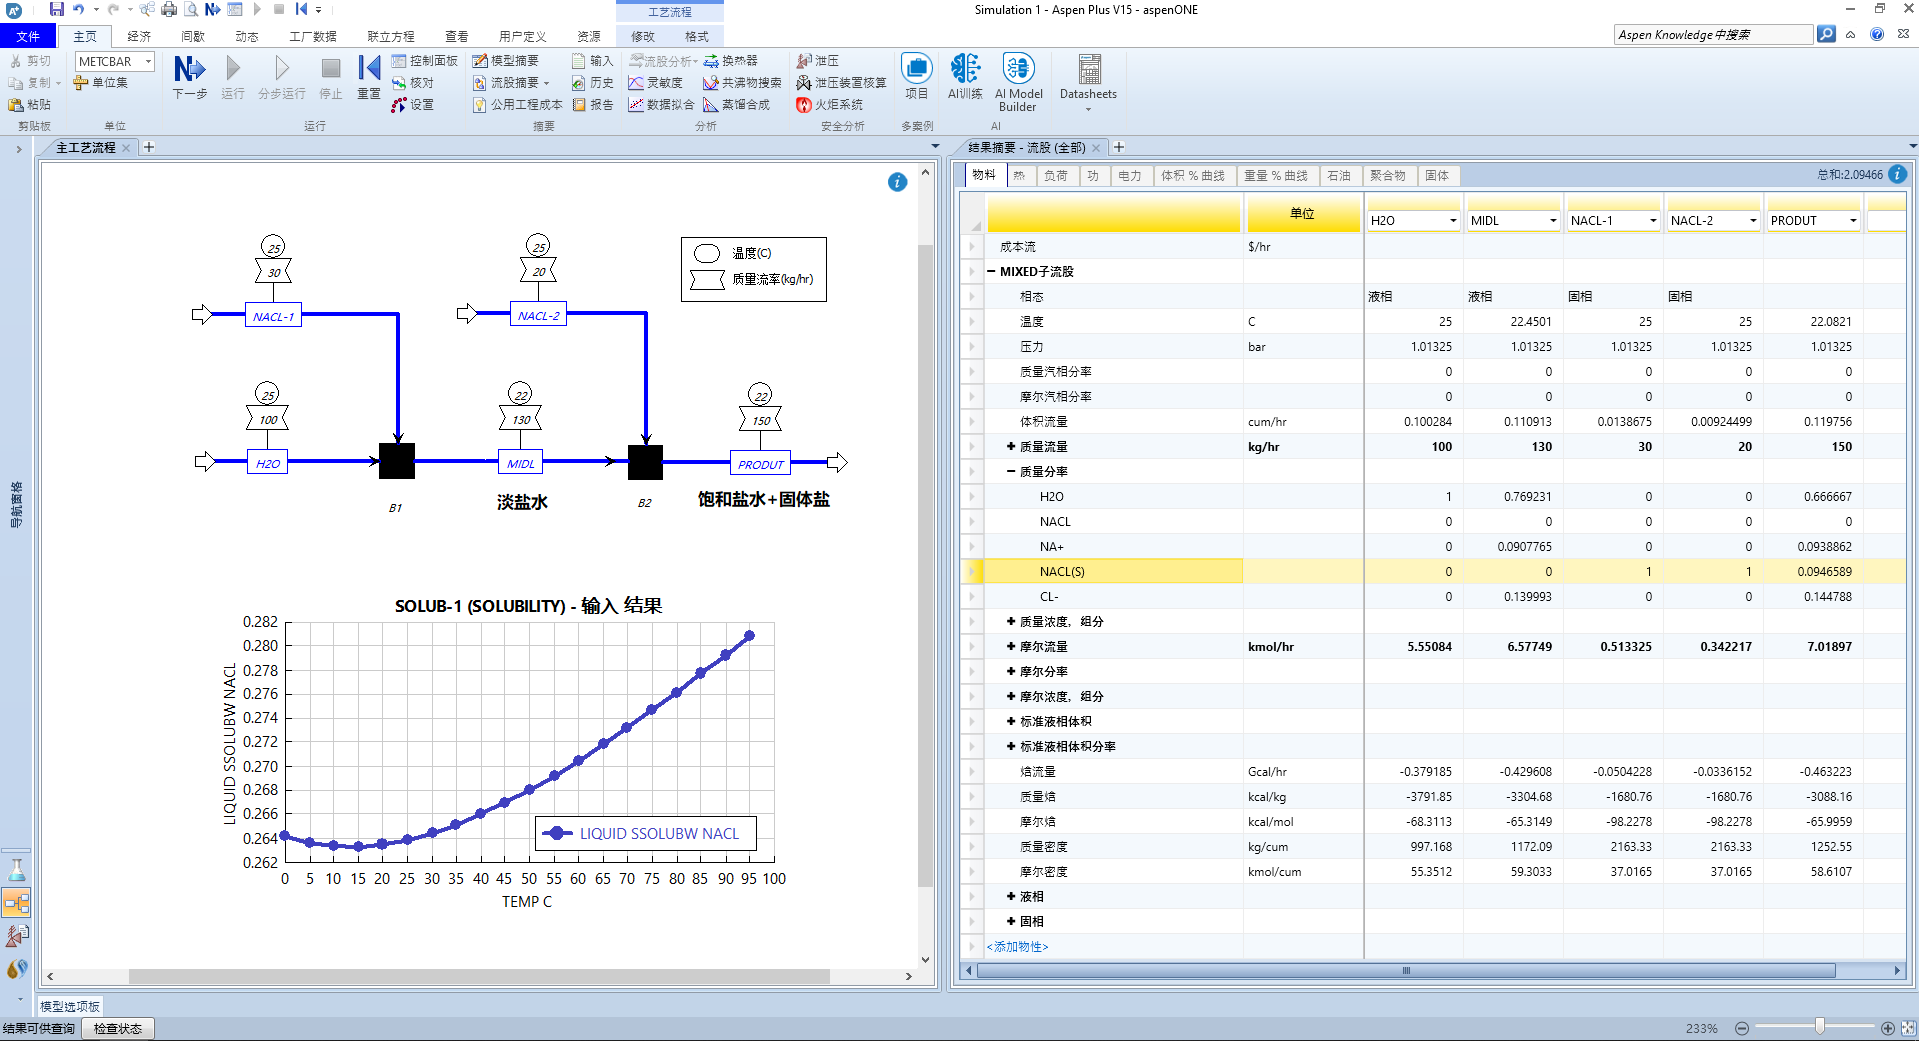Click the Stop (停止) ribbon button
Viewport: 1919px width, 1041px height.
(331, 77)
